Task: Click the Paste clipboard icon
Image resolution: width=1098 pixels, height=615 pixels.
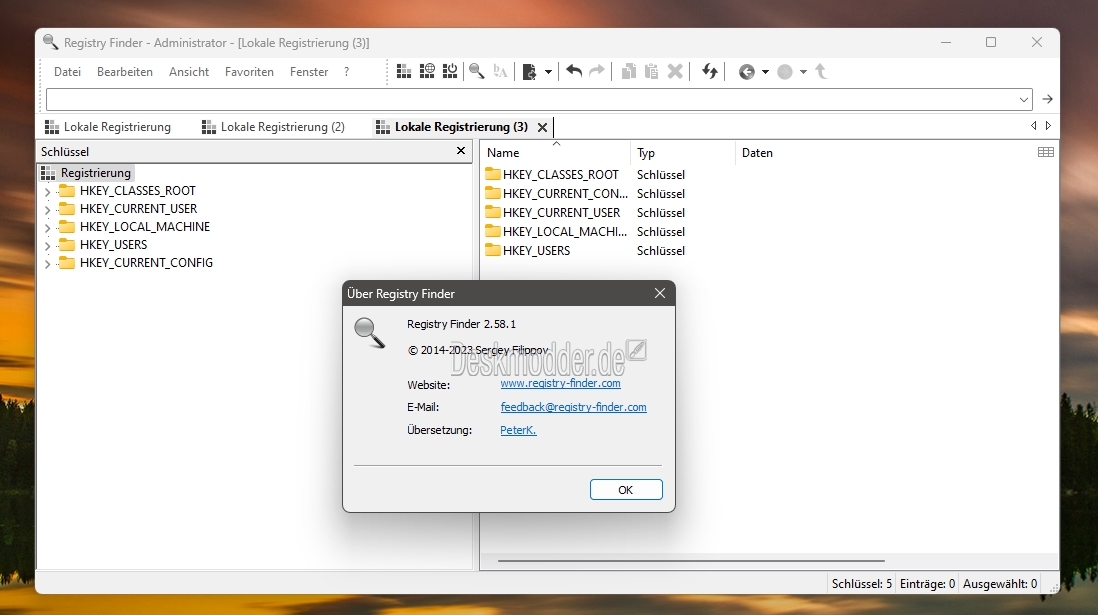Action: click(651, 71)
